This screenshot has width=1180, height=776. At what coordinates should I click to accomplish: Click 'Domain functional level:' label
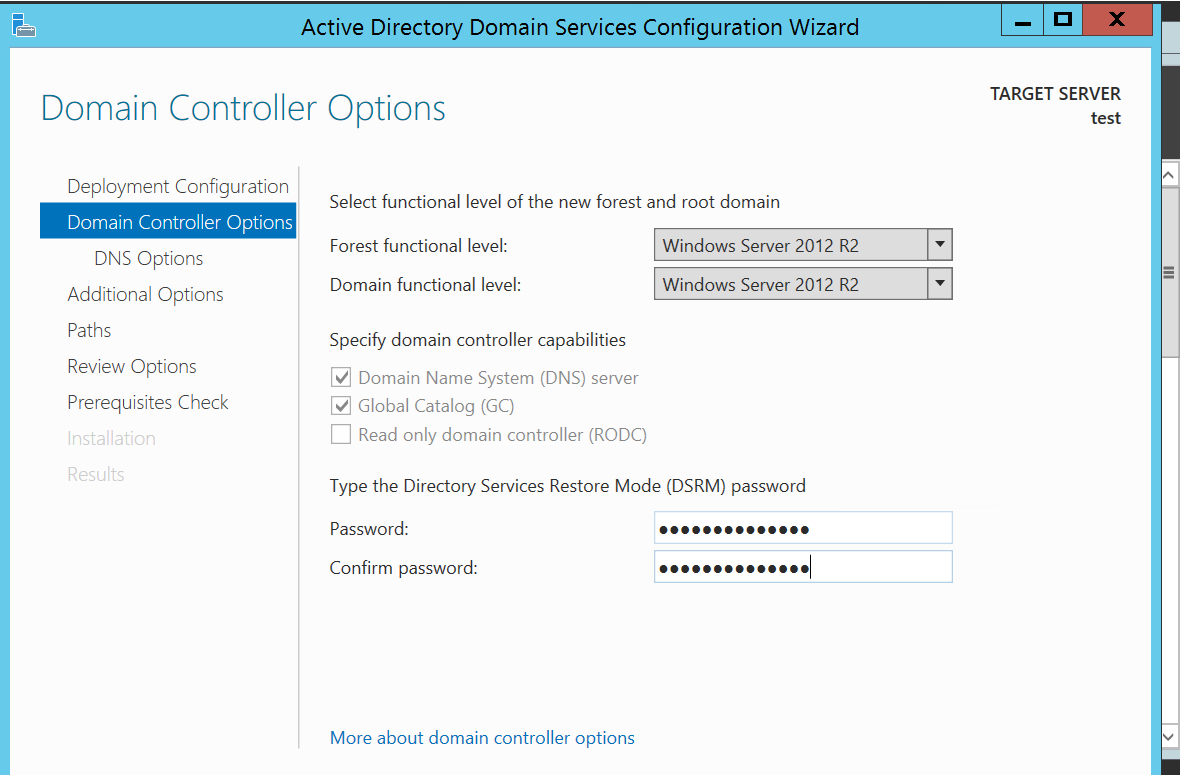[x=425, y=285]
